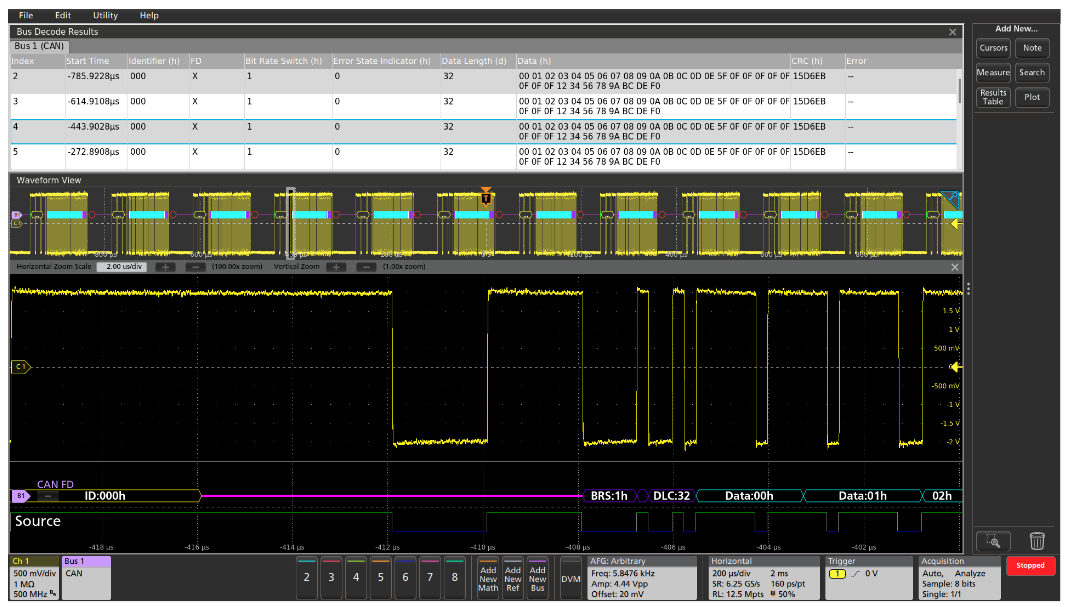Click the trash icon to delete
1069x607 pixels.
point(1037,540)
